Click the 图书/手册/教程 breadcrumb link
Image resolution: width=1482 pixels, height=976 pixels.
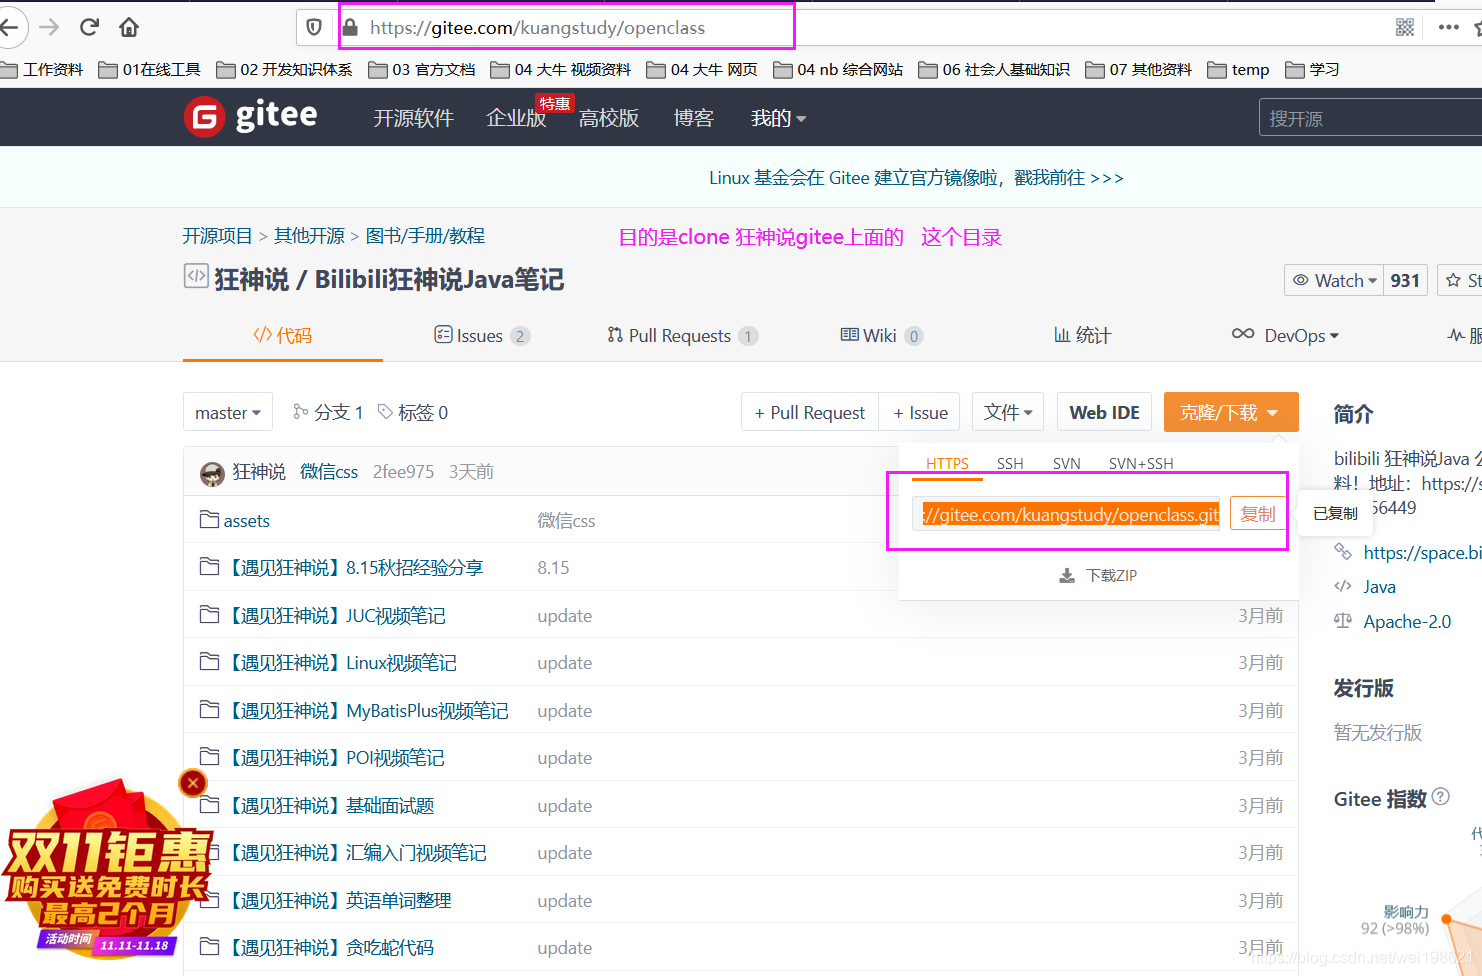coord(425,236)
